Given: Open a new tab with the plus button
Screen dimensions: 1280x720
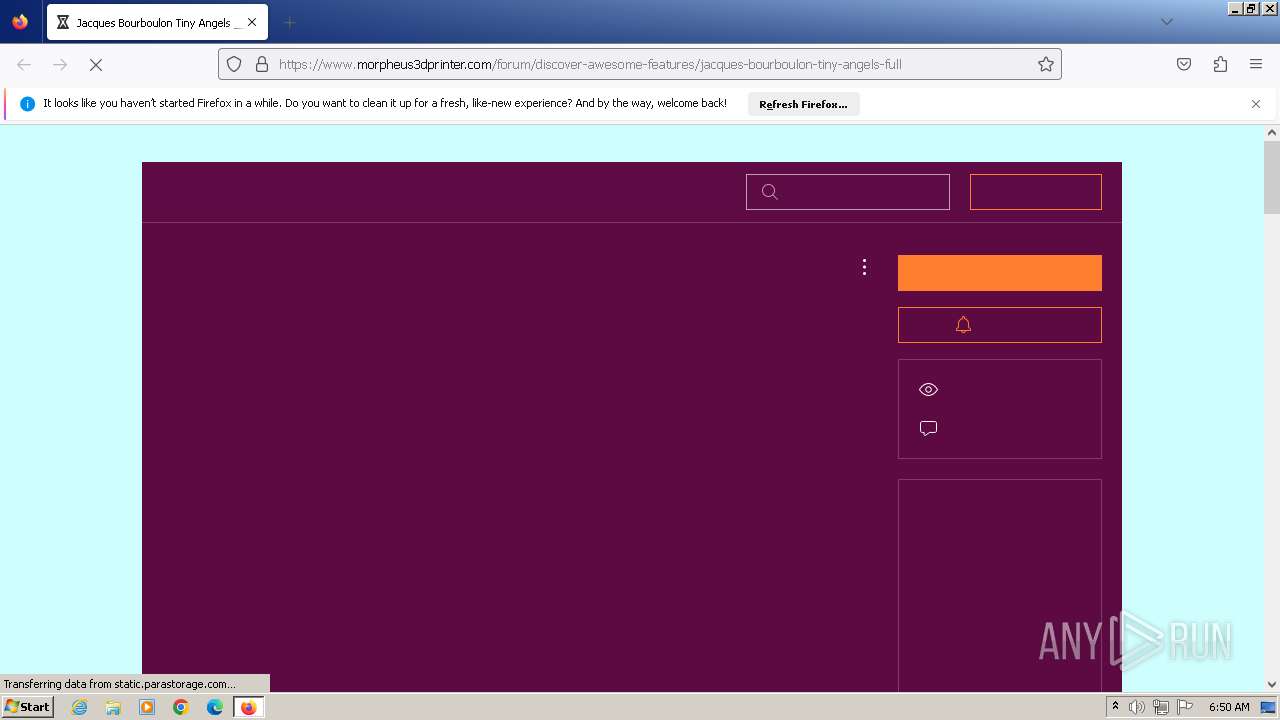Looking at the screenshot, I should [x=289, y=22].
